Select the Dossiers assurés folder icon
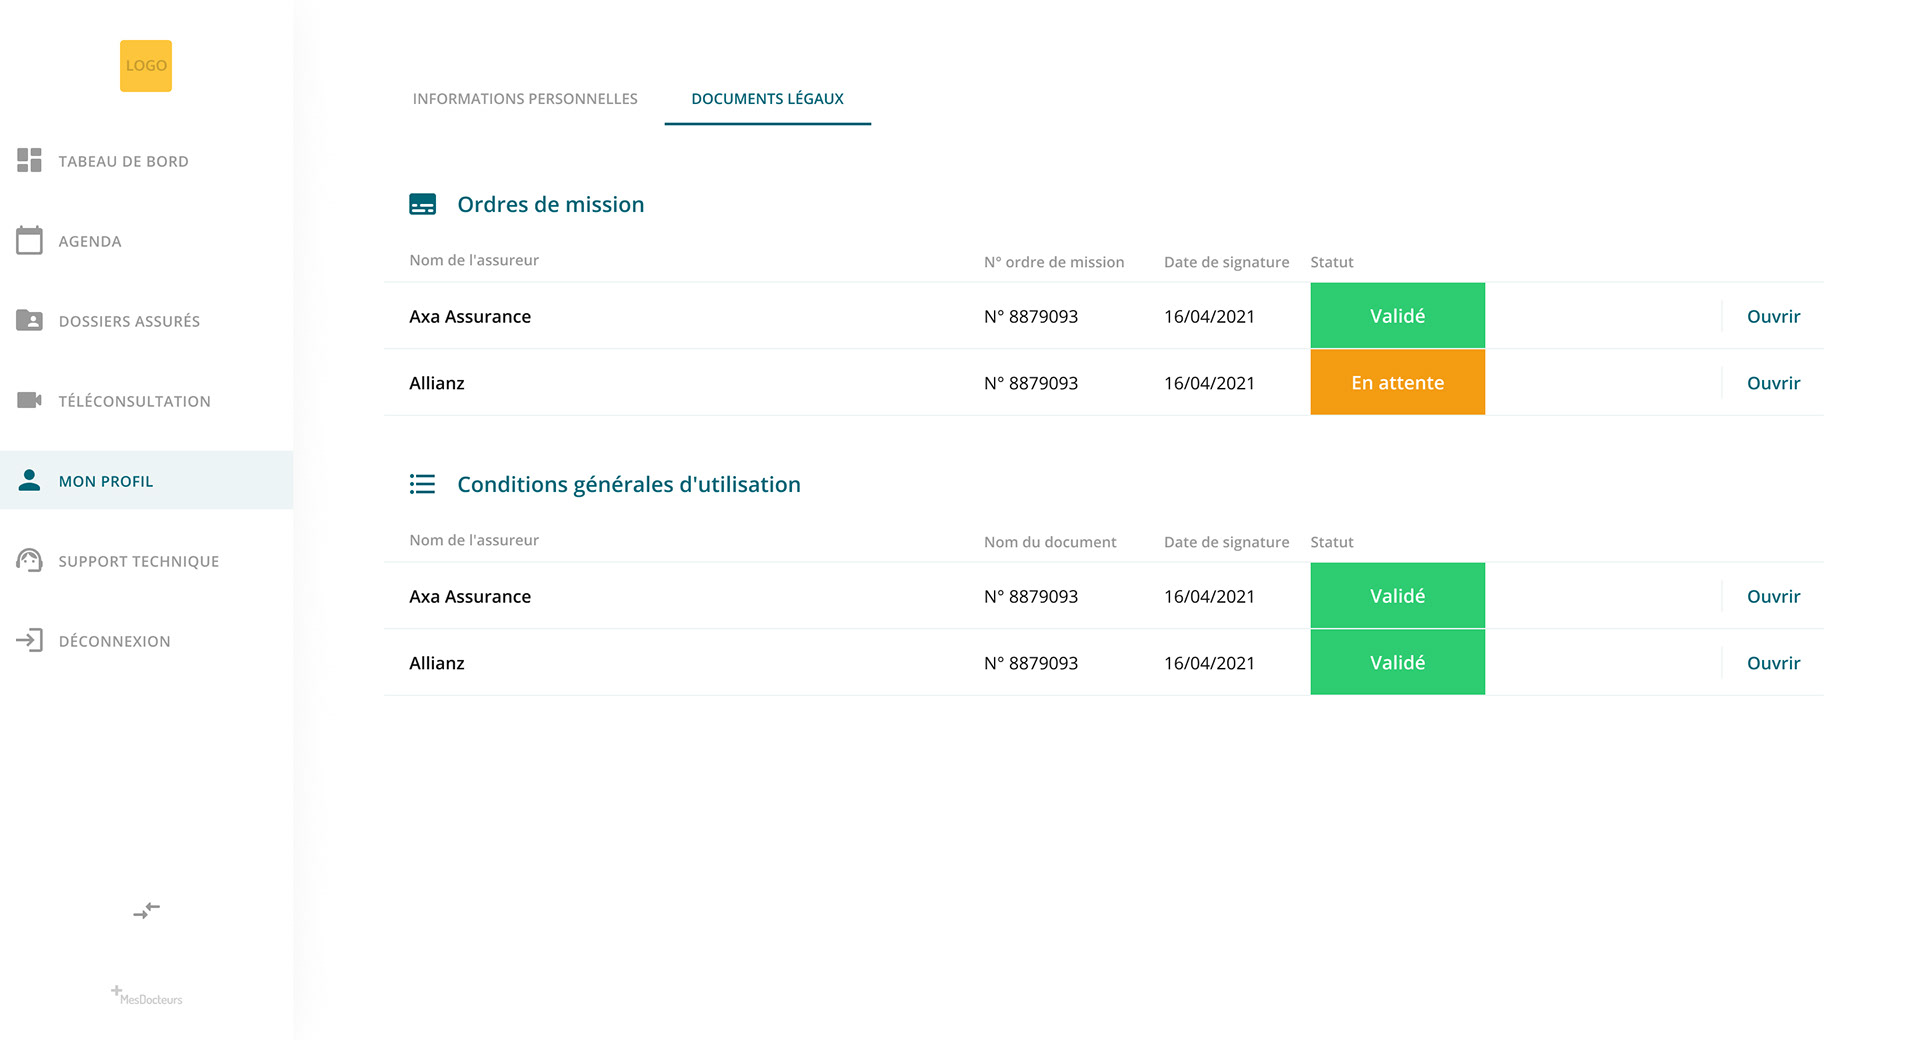 29,320
